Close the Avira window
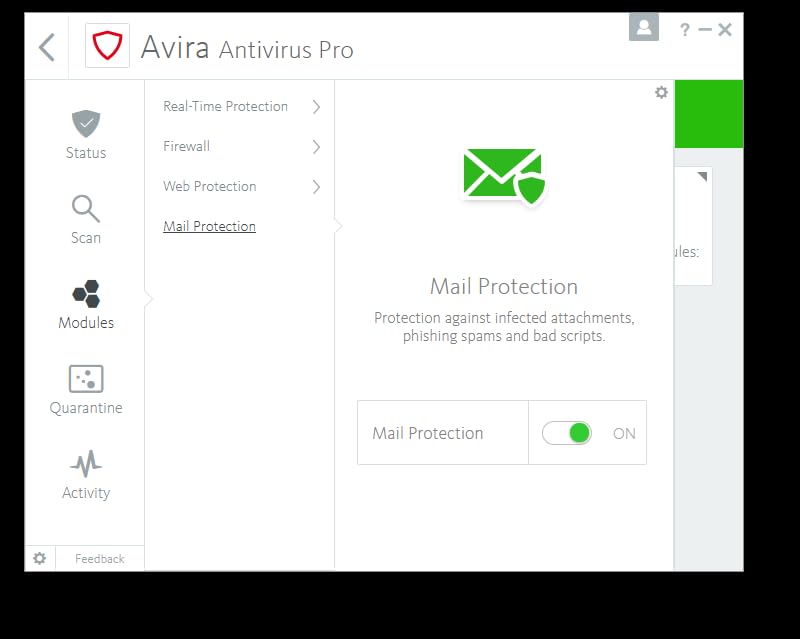This screenshot has width=800, height=639. [x=724, y=30]
